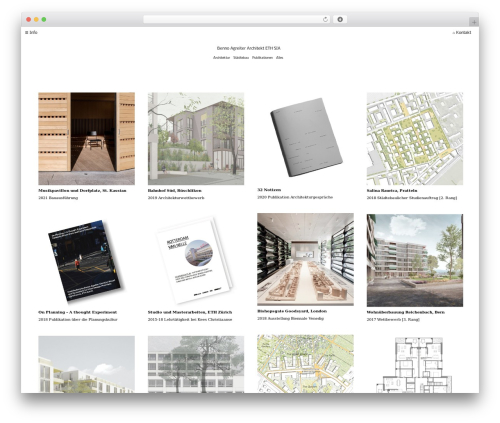500x423 pixels.
Task: Click the Reichenbach, Bern project title
Action: coord(406,312)
